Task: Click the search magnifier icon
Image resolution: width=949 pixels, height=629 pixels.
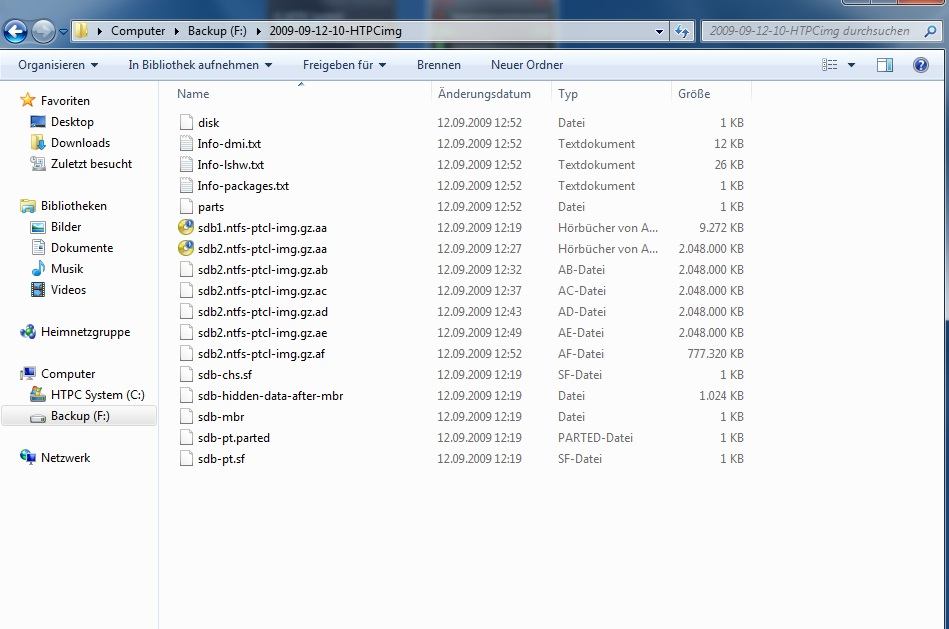Action: click(x=930, y=31)
